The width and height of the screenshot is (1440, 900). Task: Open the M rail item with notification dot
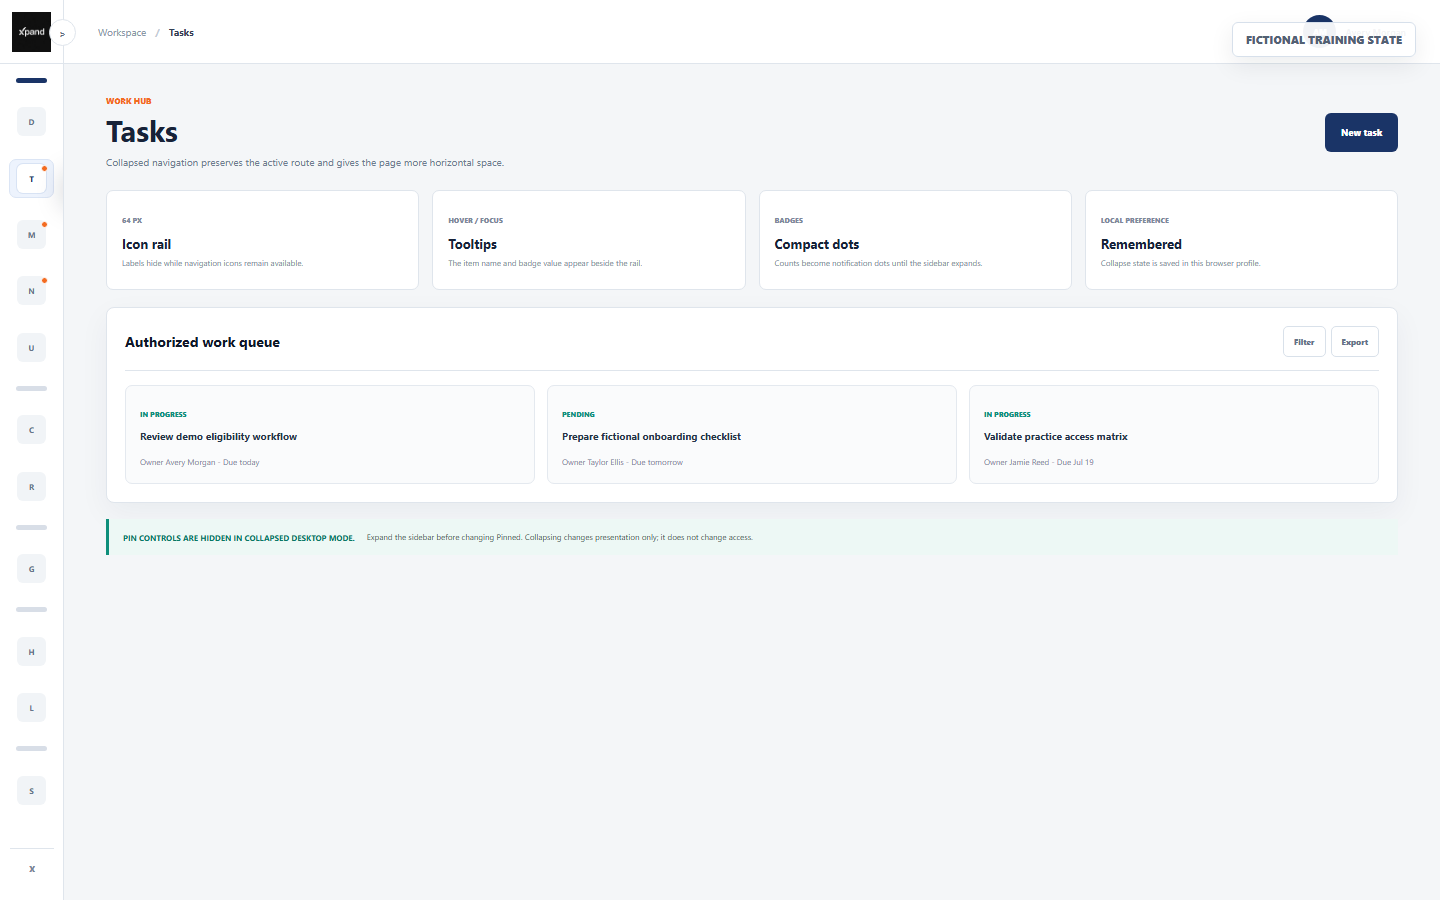(x=31, y=235)
